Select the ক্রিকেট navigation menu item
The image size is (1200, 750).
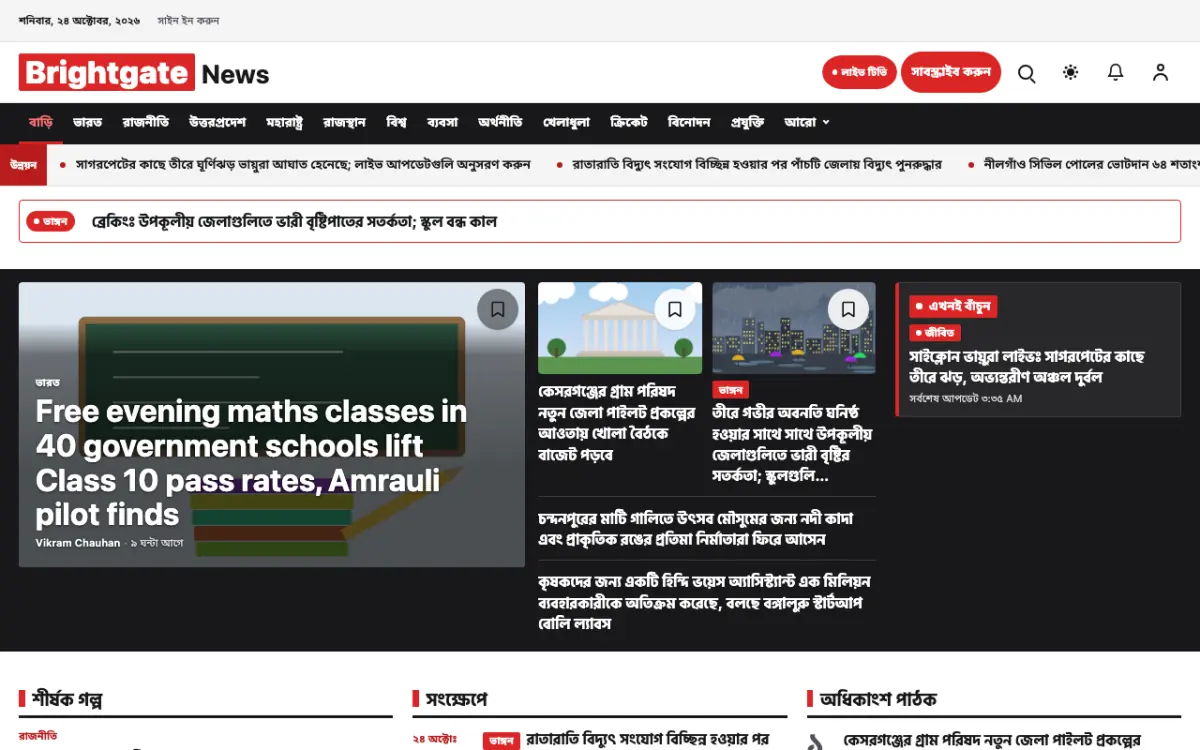pos(629,122)
